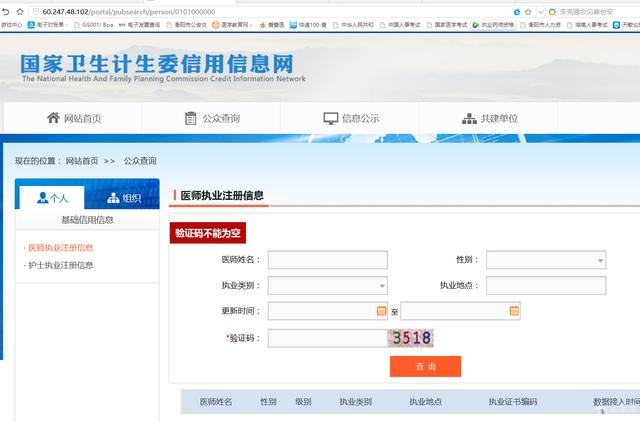Image resolution: width=640 pixels, height=422 pixels.
Task: Click the 更新时间 end date field
Action: coord(460,311)
